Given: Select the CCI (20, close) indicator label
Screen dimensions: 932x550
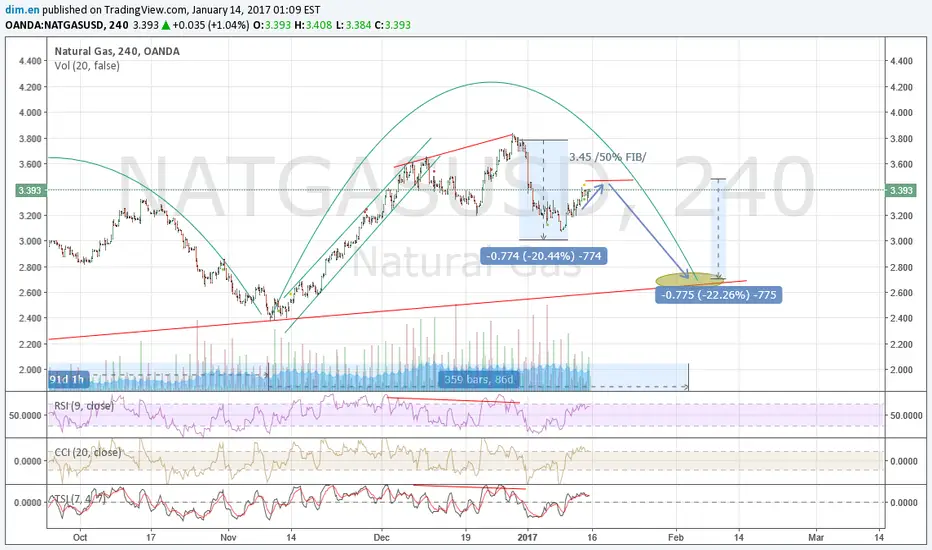Looking at the screenshot, I should pos(87,452).
